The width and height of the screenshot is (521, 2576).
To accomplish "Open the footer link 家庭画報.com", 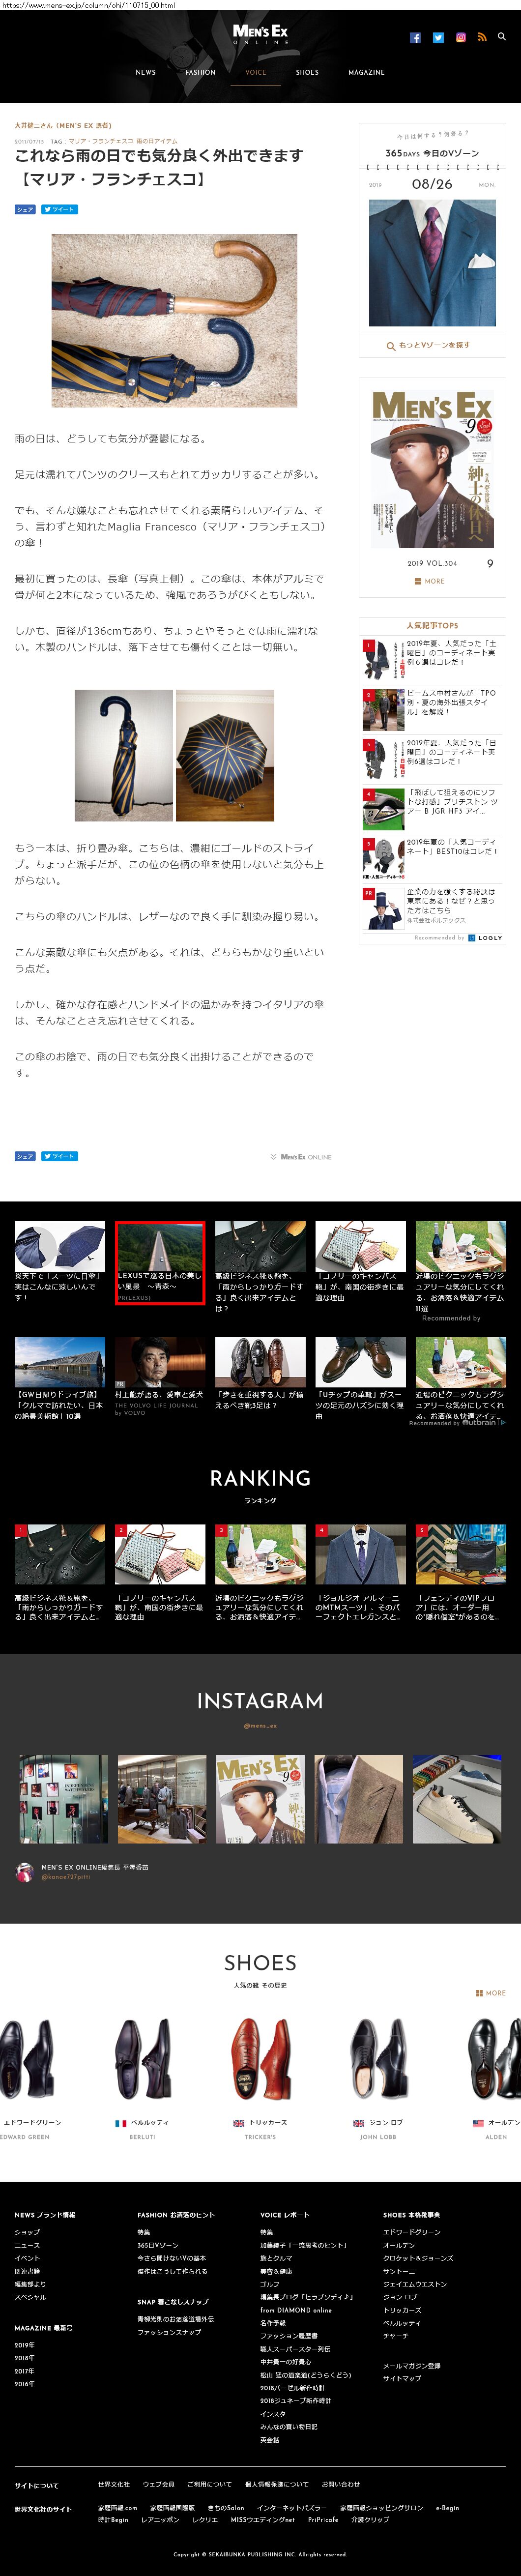I will coord(117,2508).
